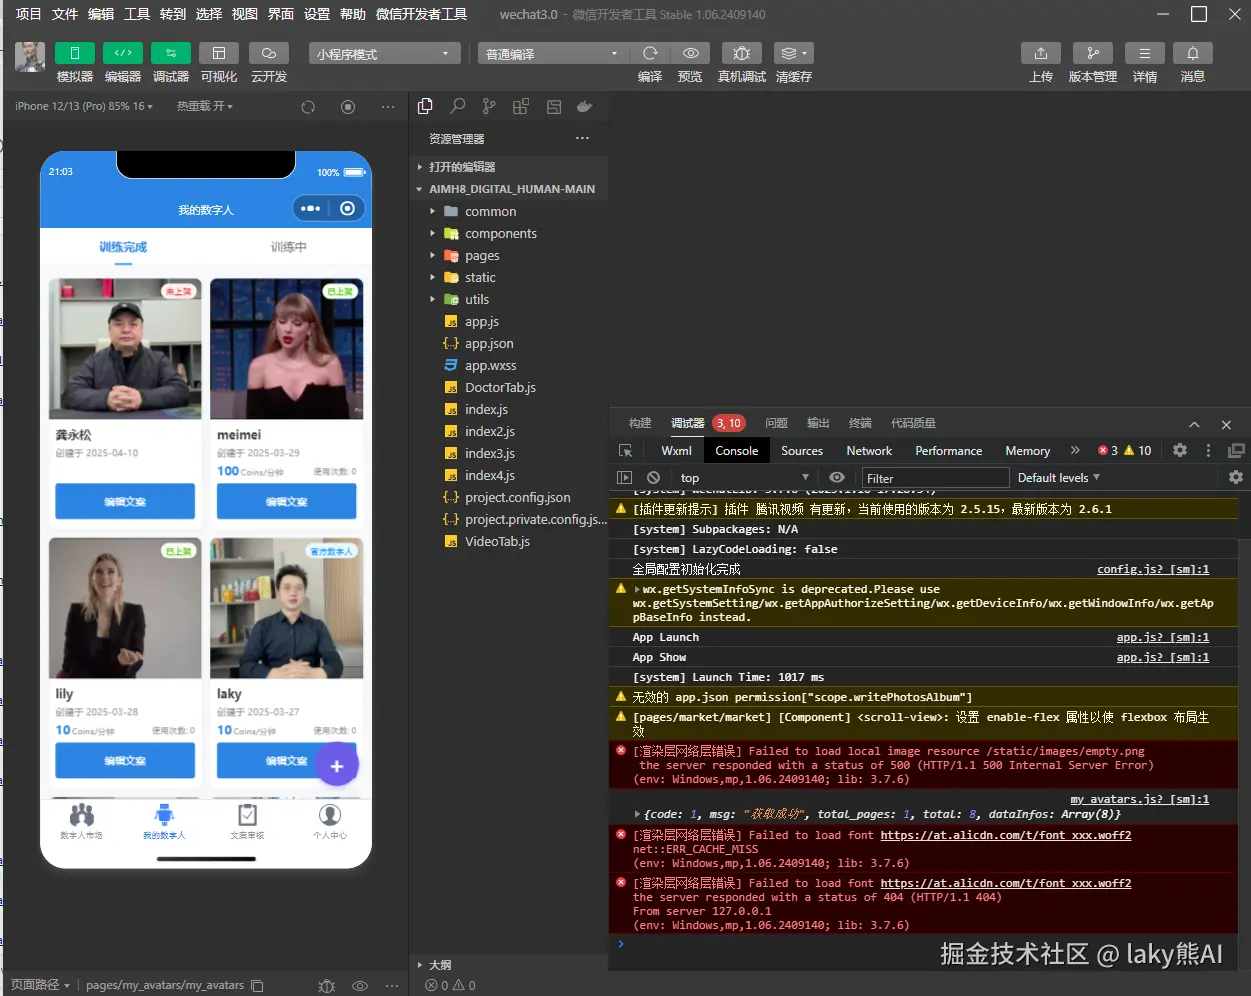Open the search icon in sidebar
Image resolution: width=1251 pixels, height=996 pixels.
pos(457,106)
